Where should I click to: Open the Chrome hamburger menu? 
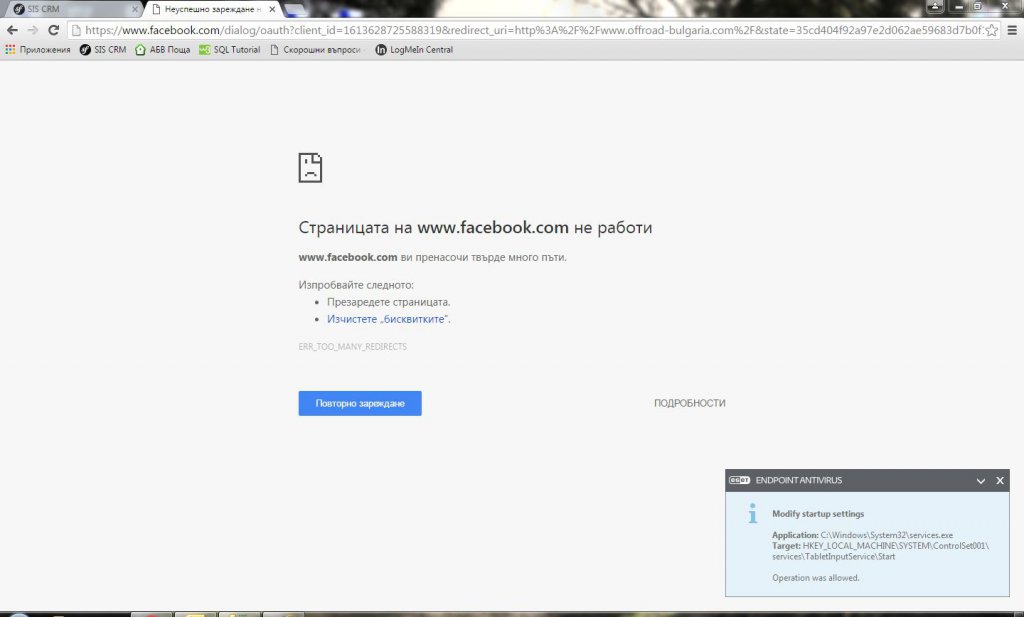[x=1012, y=30]
